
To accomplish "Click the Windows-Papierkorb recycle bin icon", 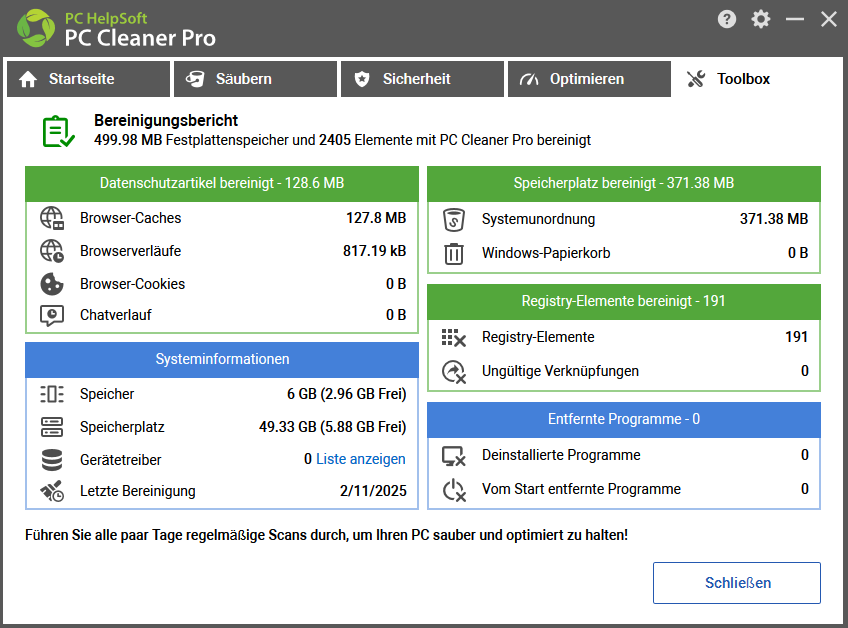I will tap(454, 254).
